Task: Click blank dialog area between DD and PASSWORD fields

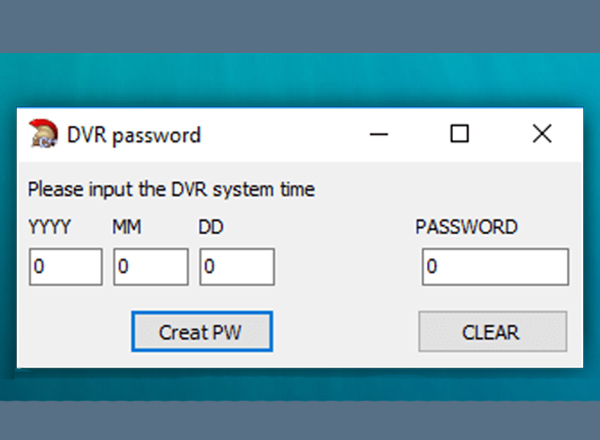Action: 346,267
